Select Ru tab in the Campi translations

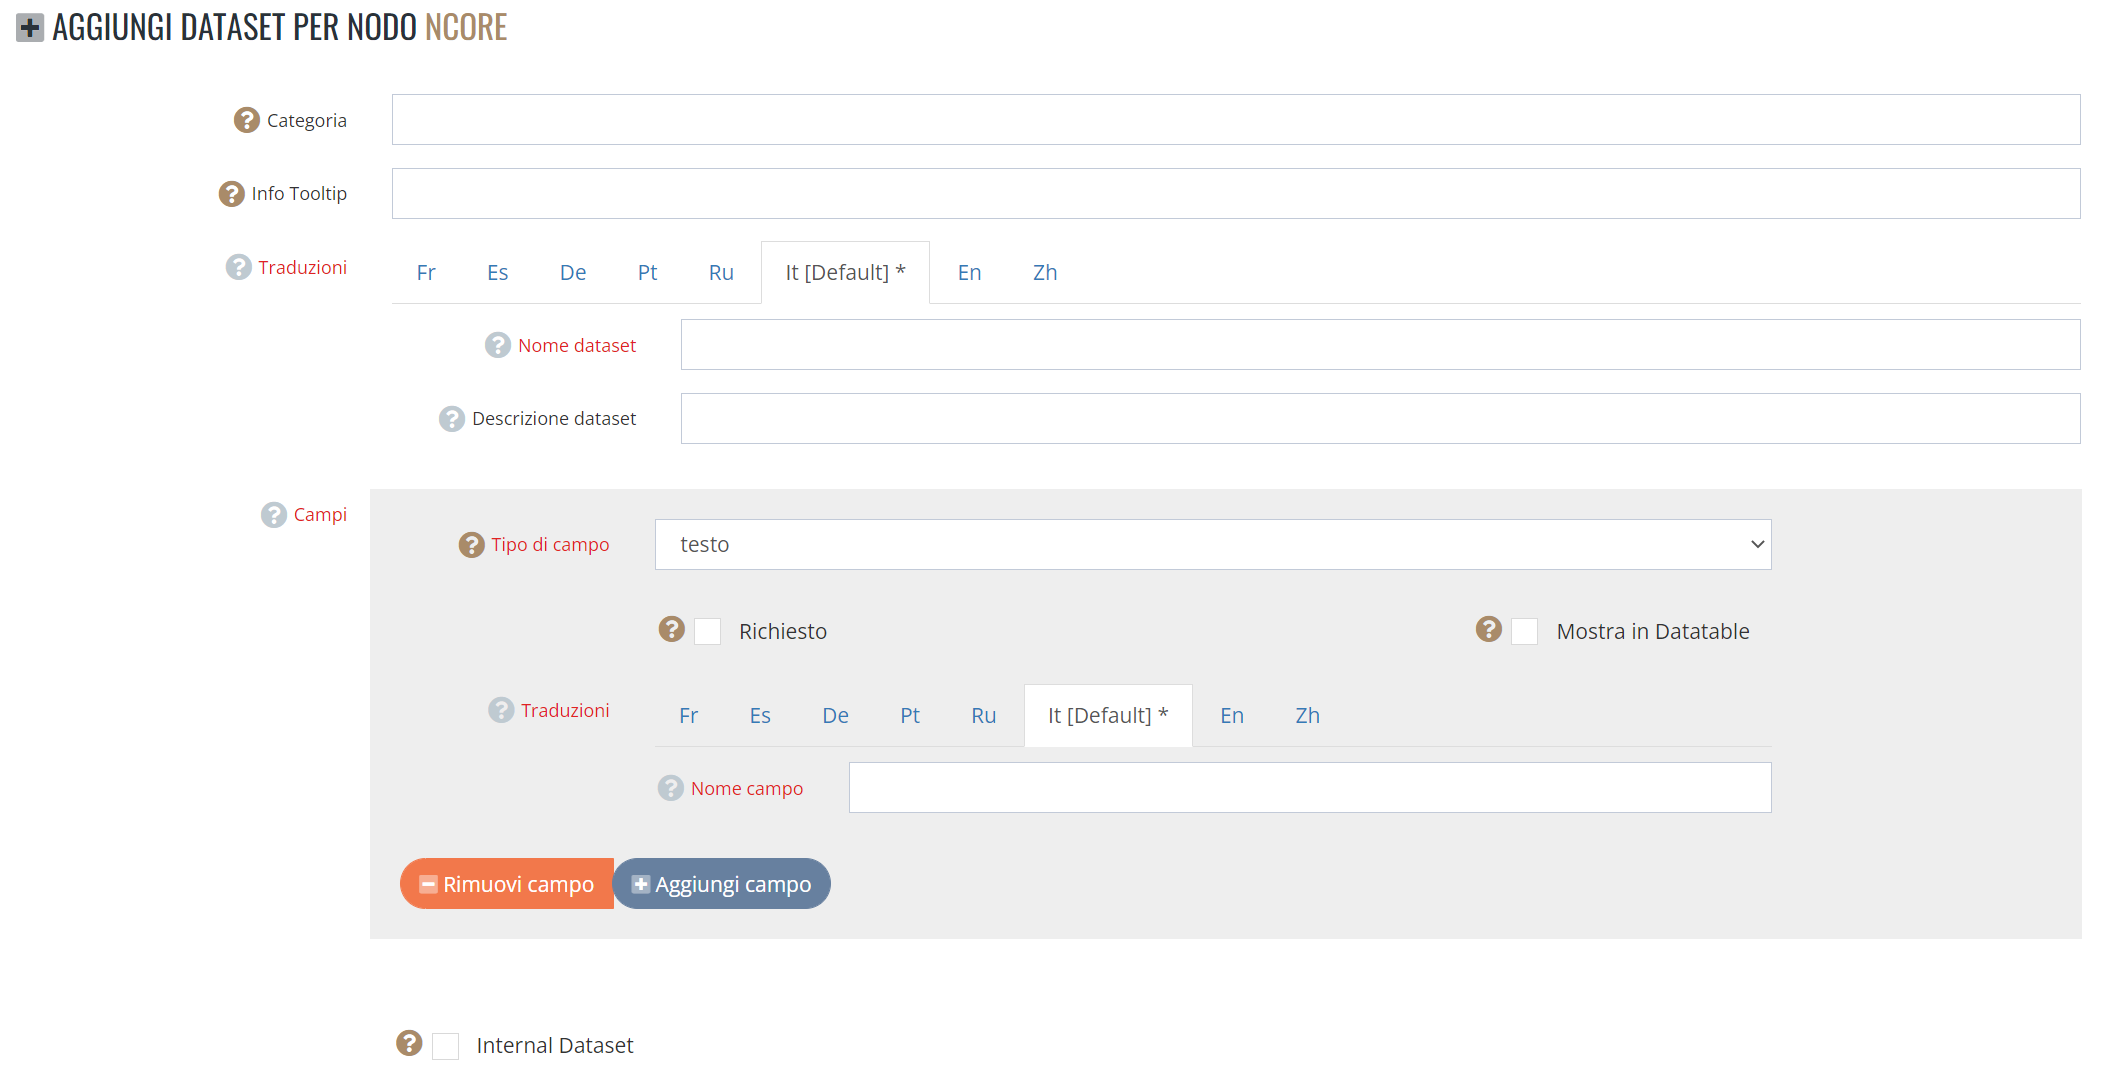pos(983,716)
